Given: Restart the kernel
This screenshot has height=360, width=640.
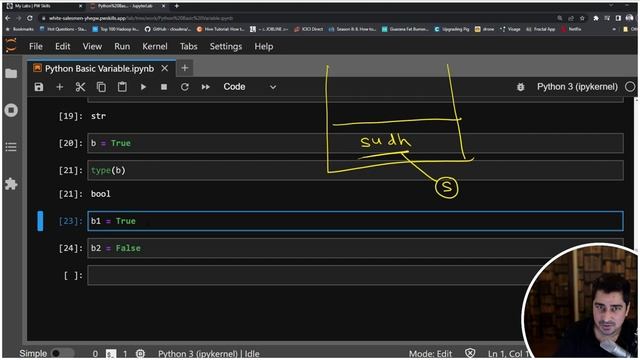Looking at the screenshot, I should coord(184,87).
